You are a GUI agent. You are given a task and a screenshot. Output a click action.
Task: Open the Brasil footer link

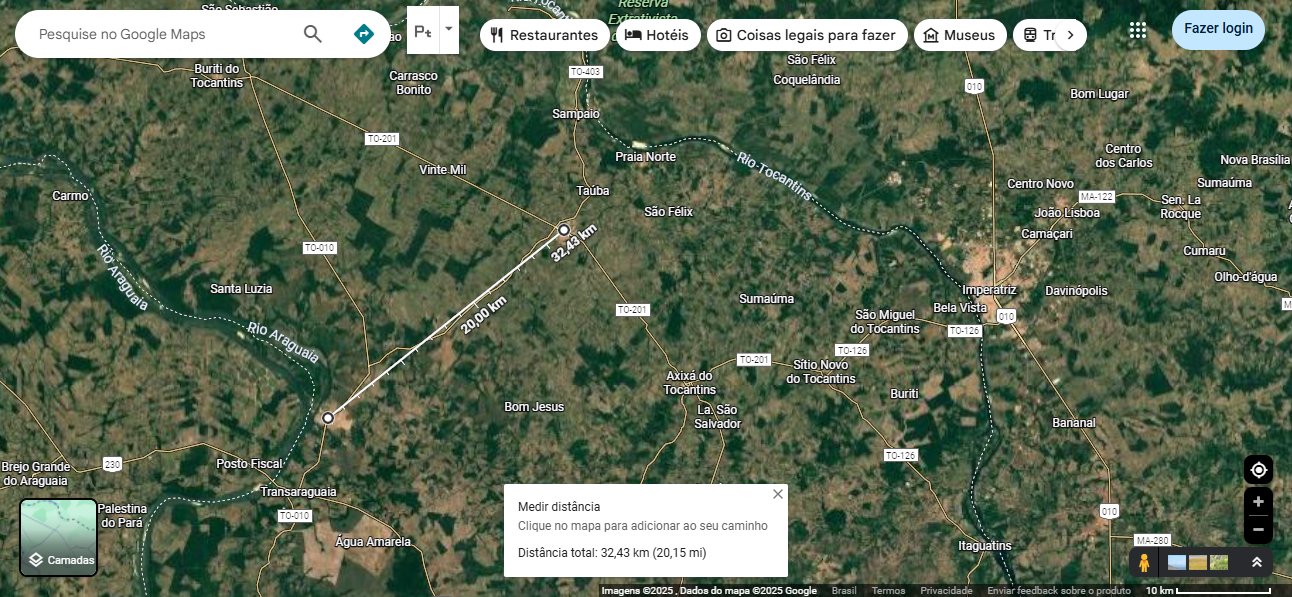[x=844, y=590]
